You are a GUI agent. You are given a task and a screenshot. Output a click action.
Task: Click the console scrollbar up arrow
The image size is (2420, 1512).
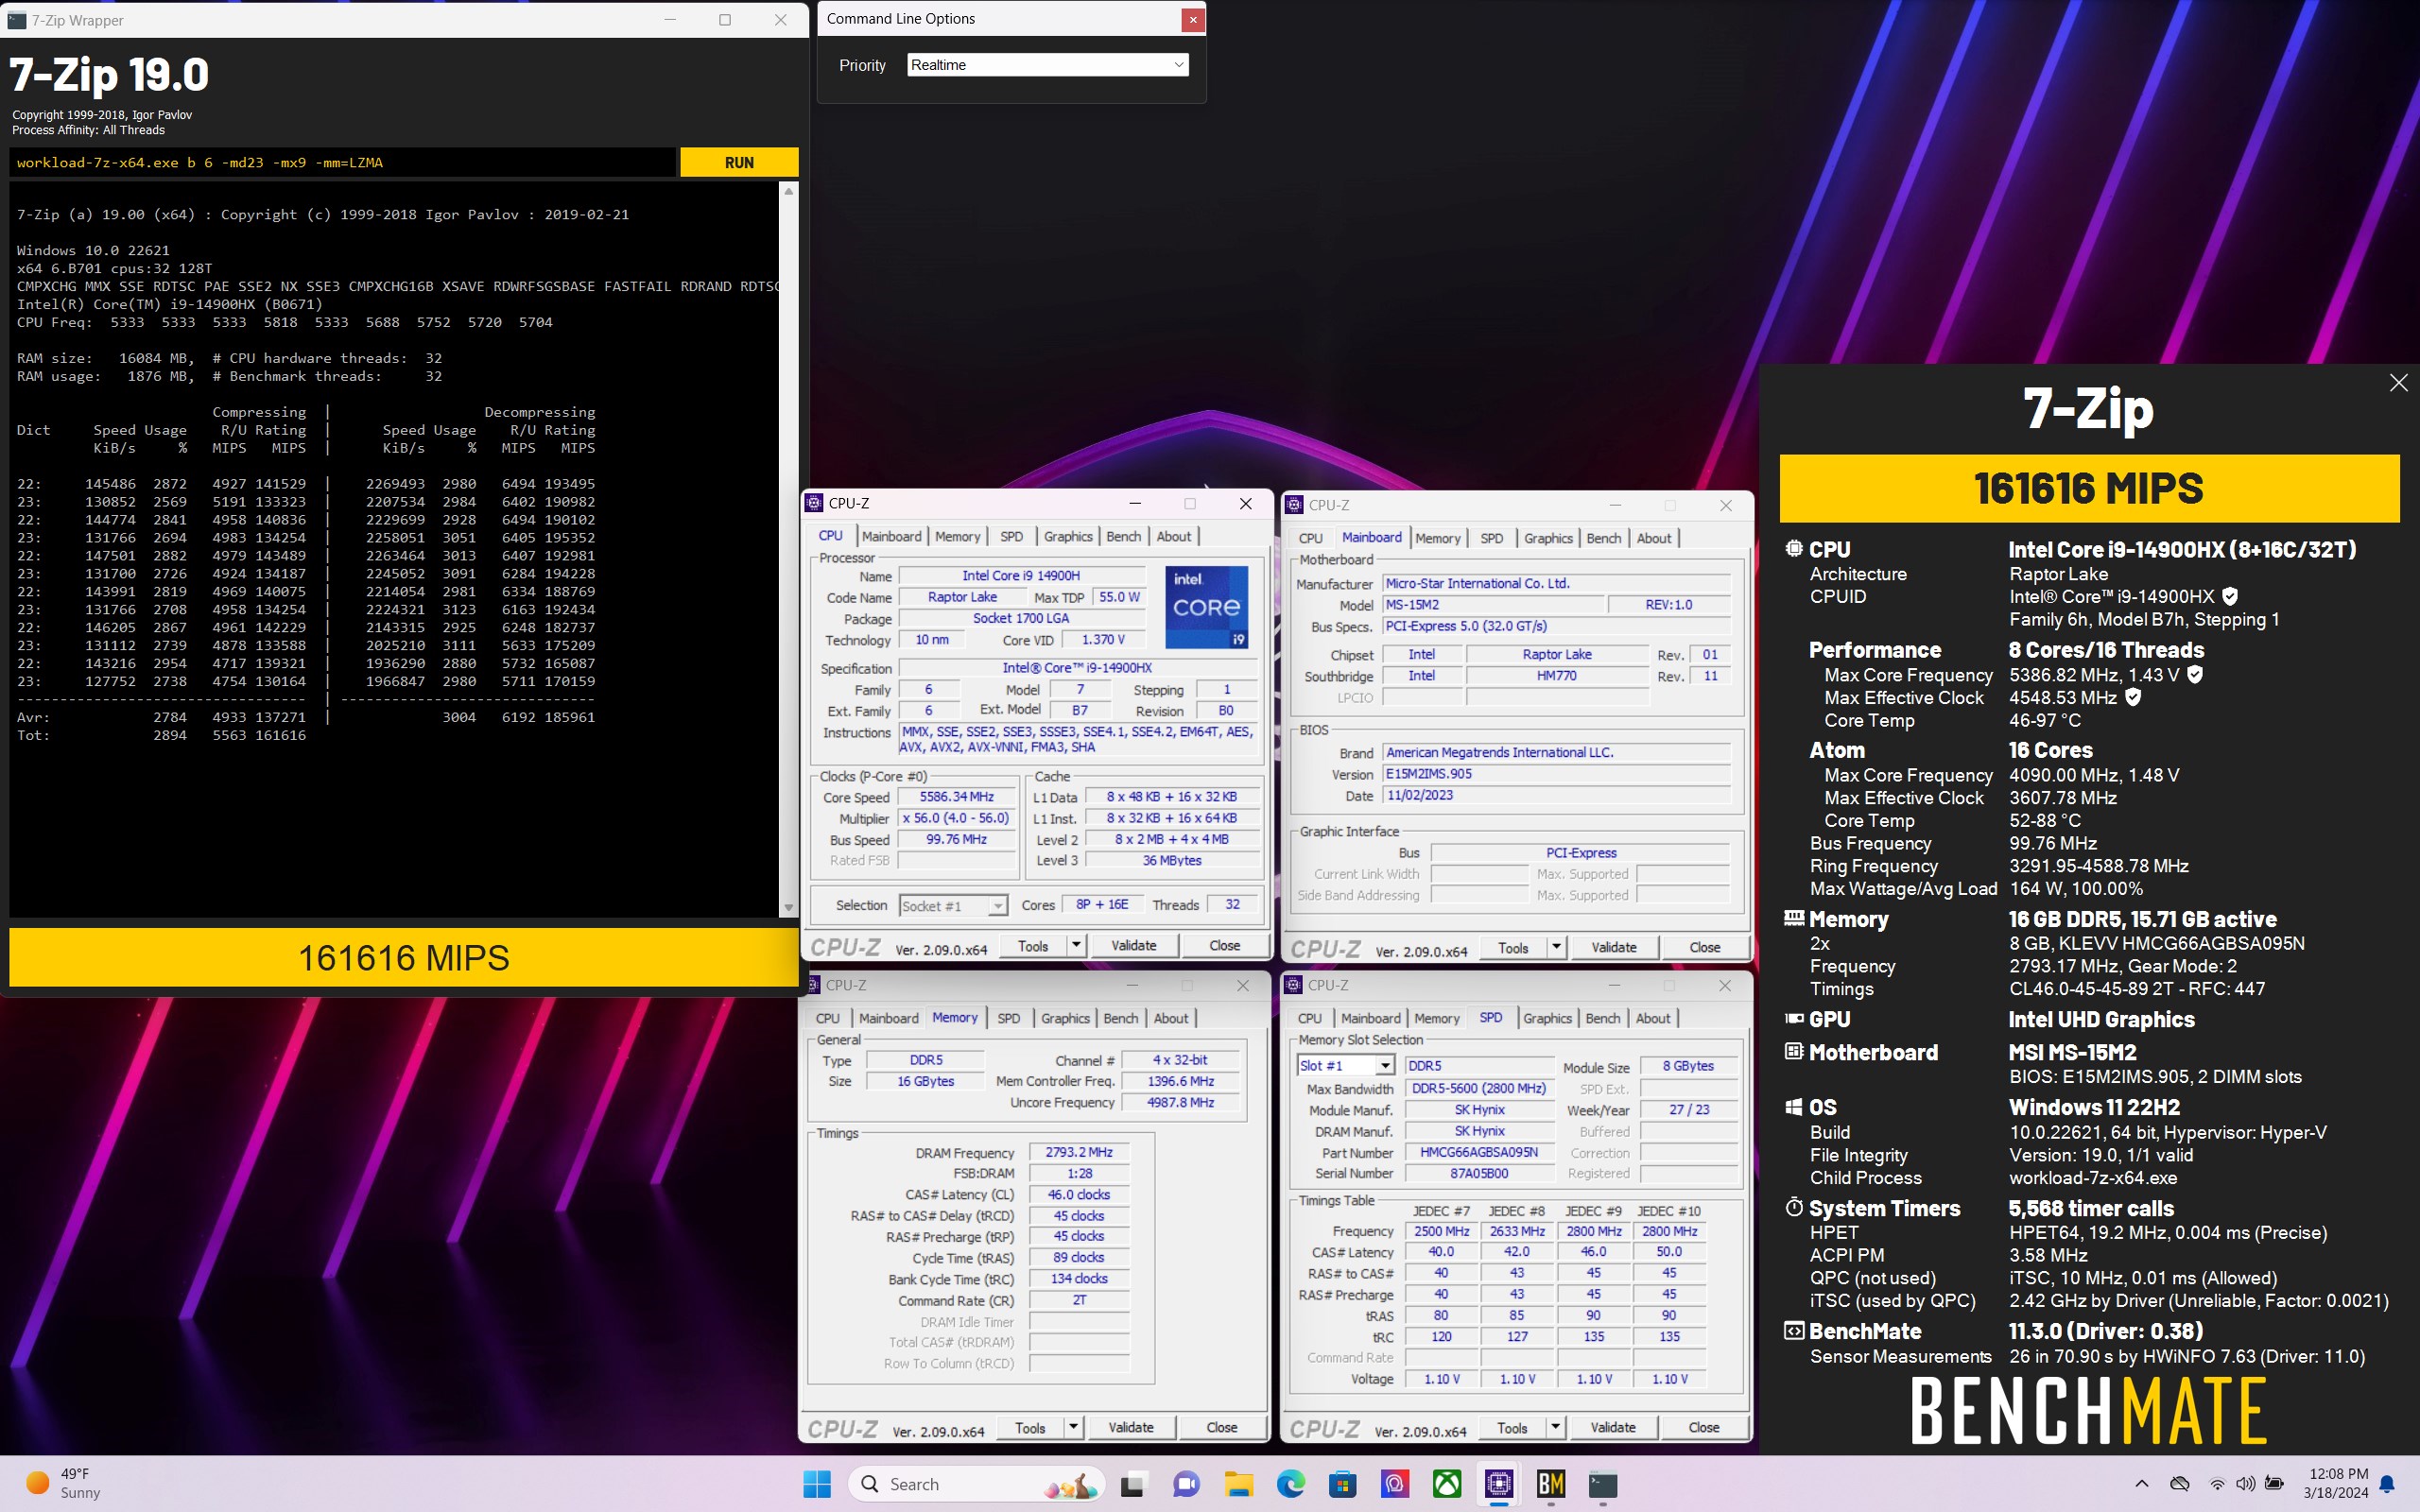point(788,191)
